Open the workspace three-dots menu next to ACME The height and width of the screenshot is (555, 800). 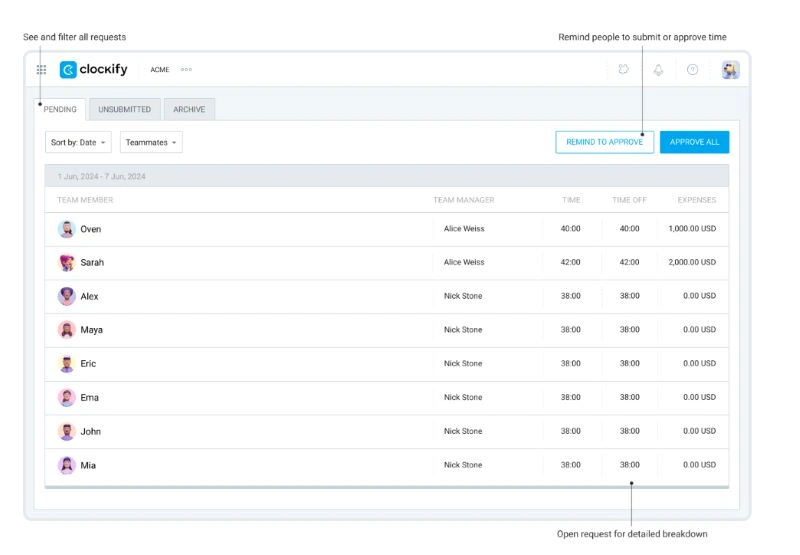pos(186,70)
